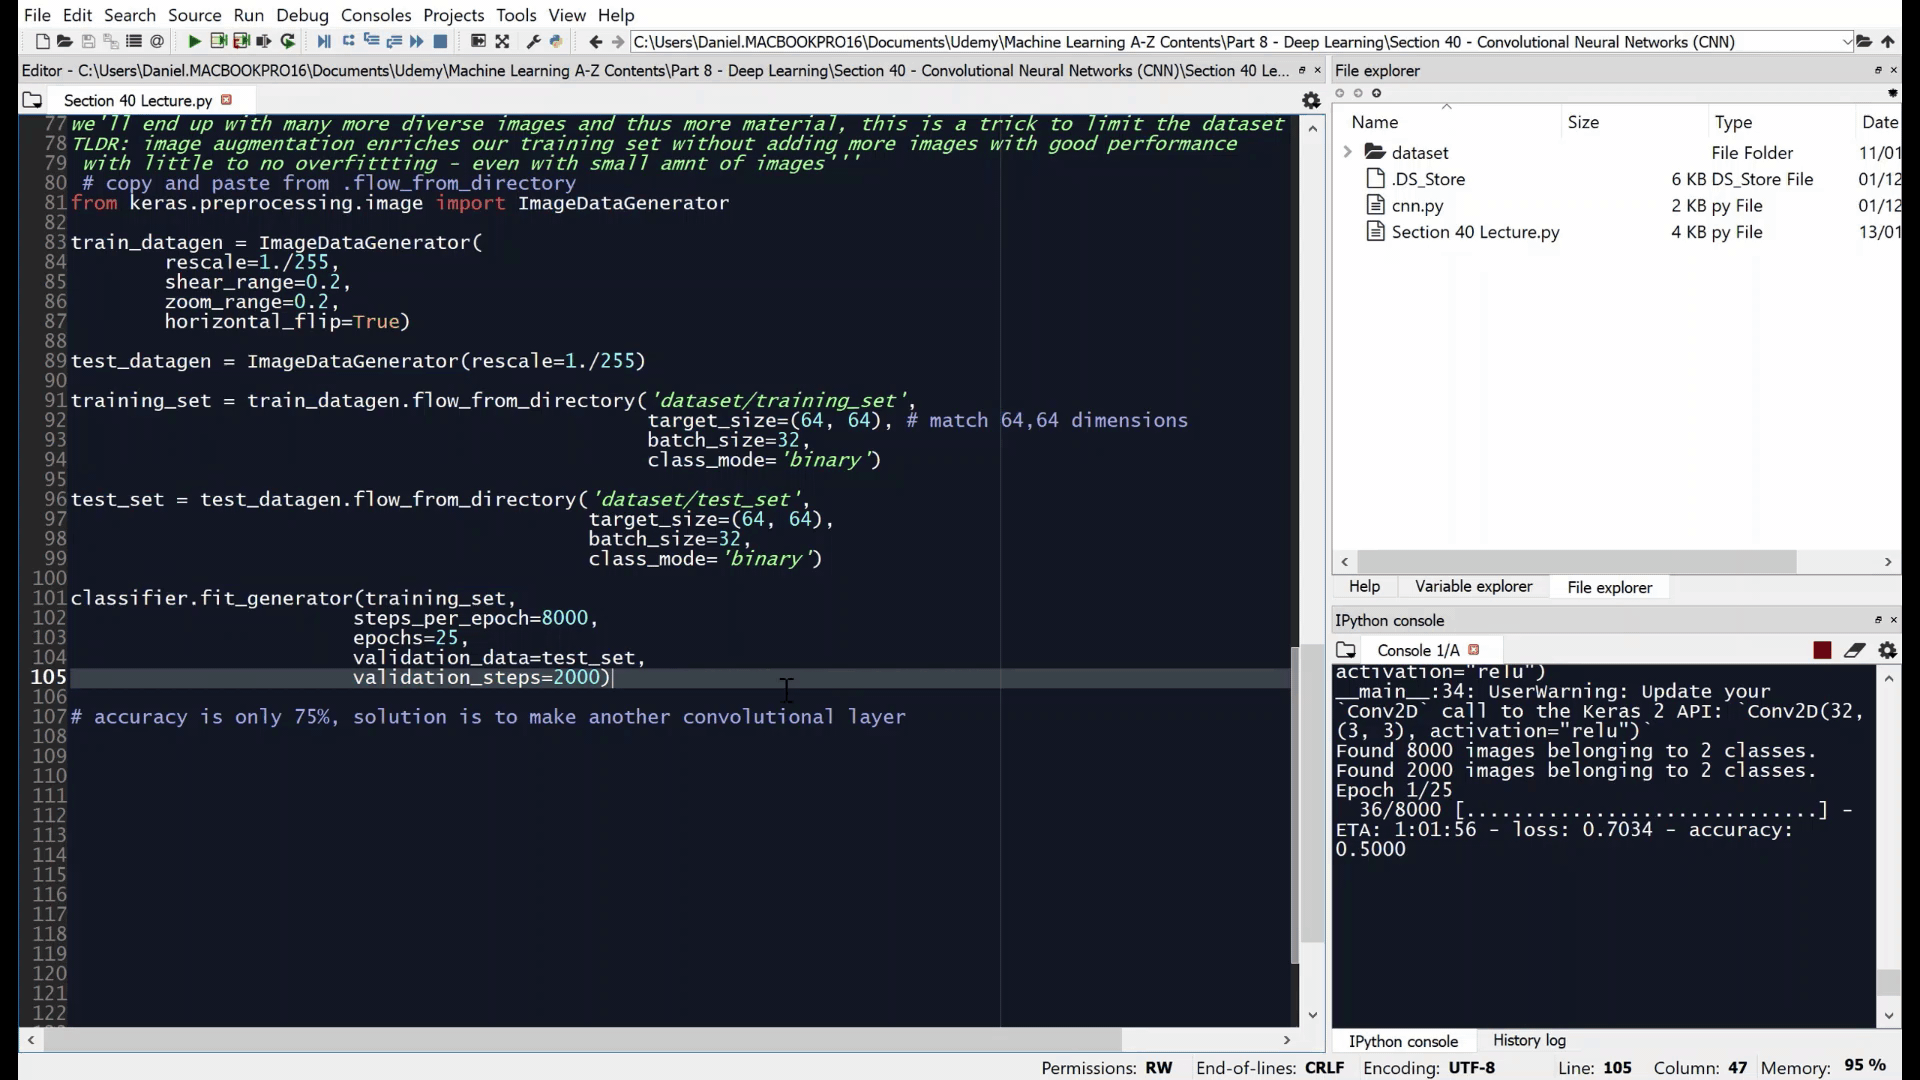The height and width of the screenshot is (1080, 1920).
Task: Open the Consoles menu
Action: [376, 15]
